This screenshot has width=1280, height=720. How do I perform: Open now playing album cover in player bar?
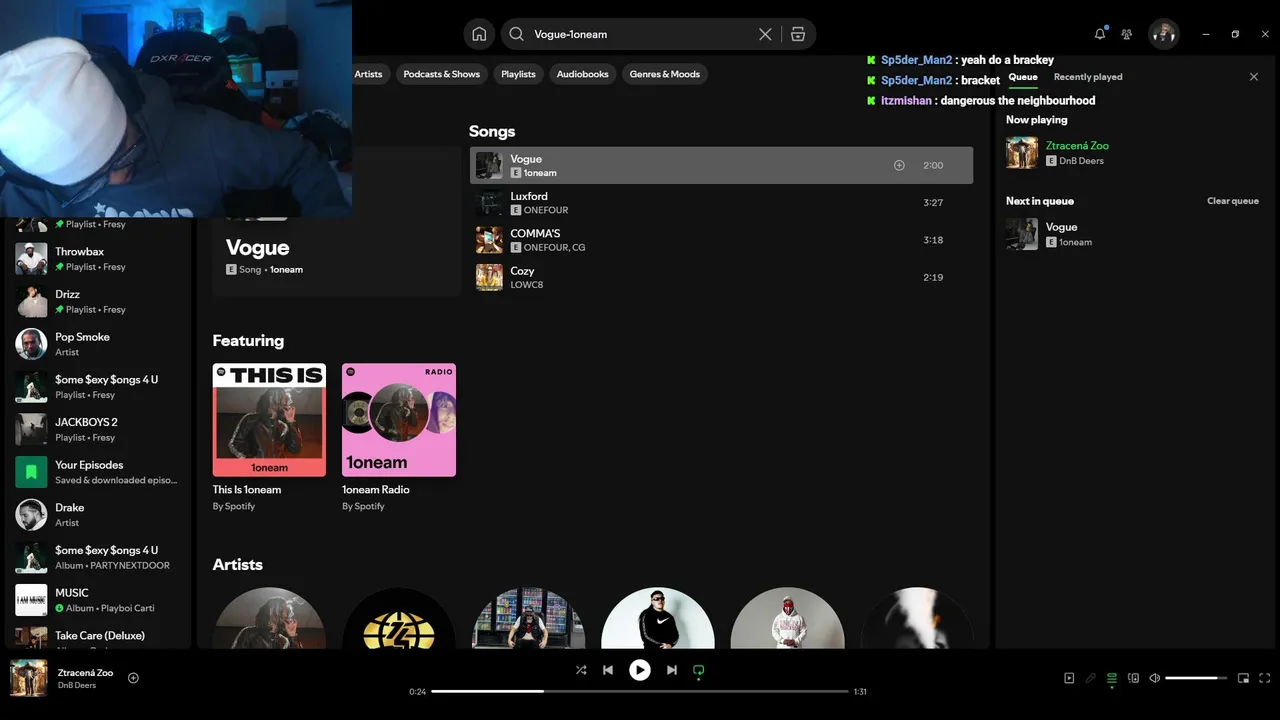[x=29, y=678]
